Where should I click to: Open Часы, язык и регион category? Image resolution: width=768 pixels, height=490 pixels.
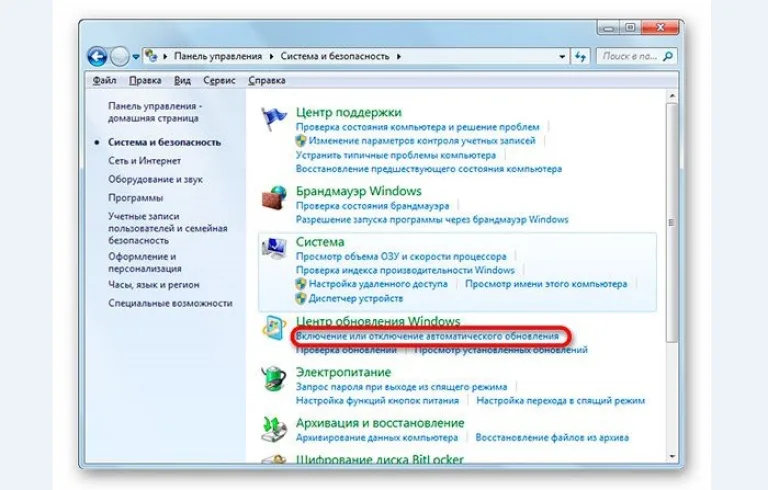(154, 285)
